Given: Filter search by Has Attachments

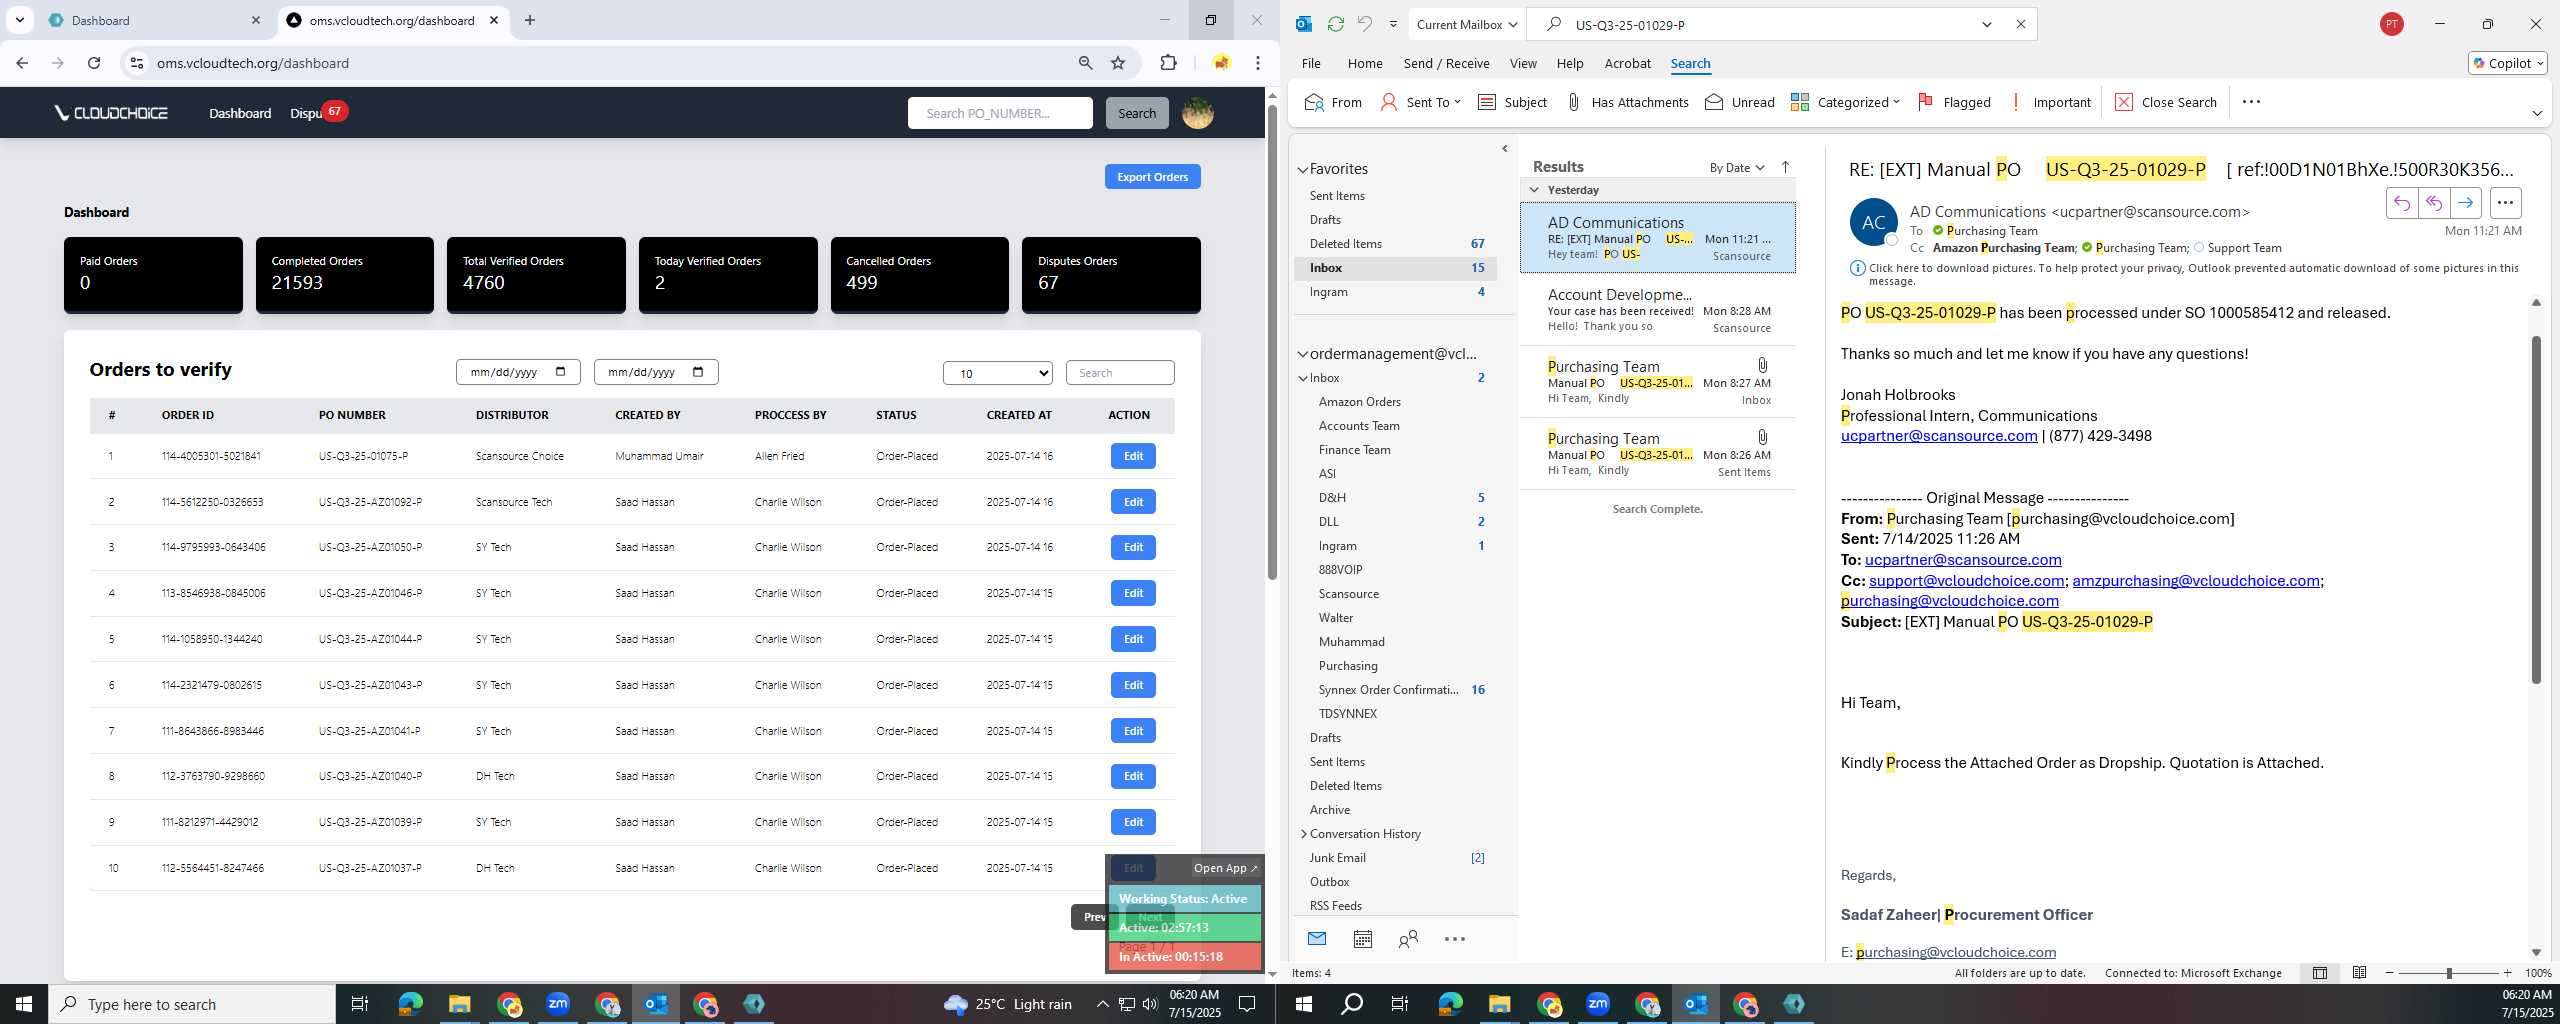Looking at the screenshot, I should click(1627, 102).
